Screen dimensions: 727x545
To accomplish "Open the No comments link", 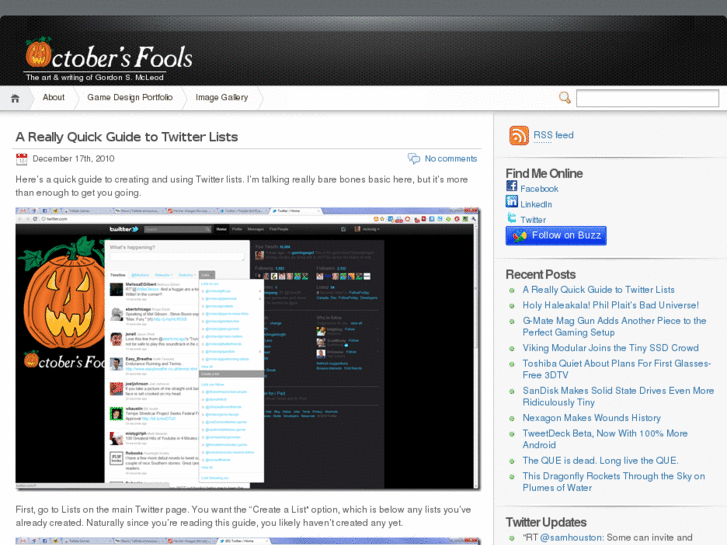I will coord(451,159).
